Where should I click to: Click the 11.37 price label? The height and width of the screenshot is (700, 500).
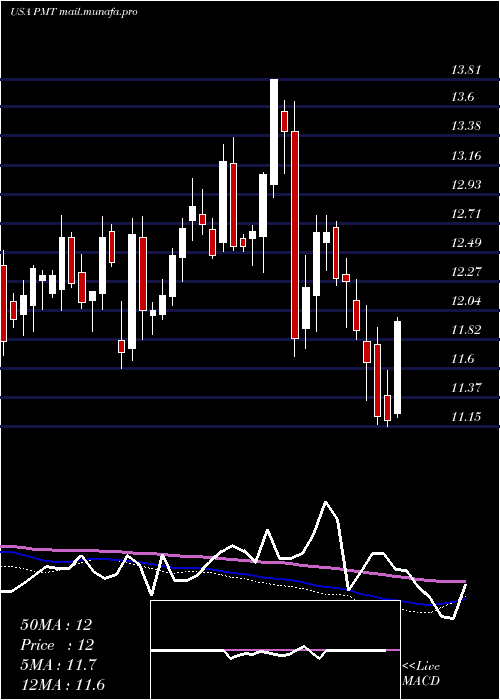(466, 388)
